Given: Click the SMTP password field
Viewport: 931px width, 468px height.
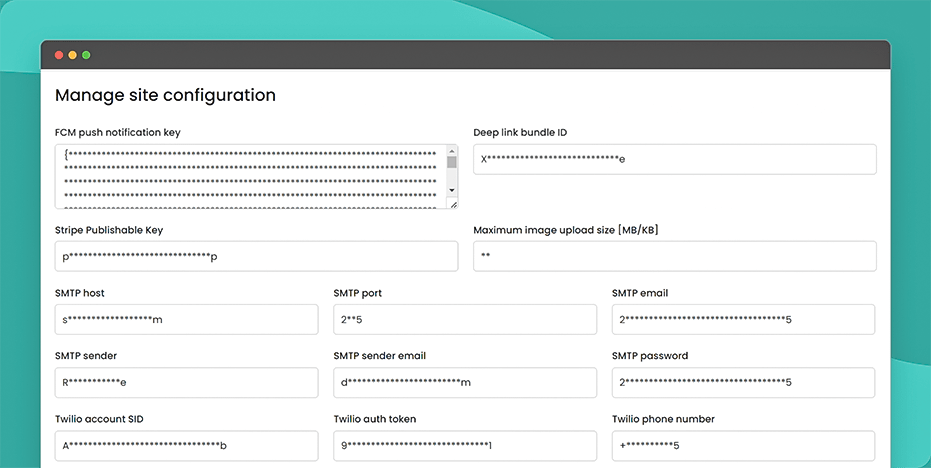Looking at the screenshot, I should coord(743,382).
